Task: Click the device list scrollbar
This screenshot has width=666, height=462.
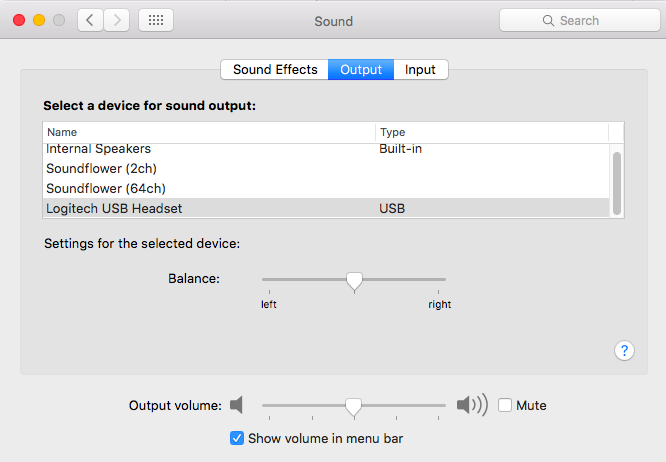Action: coord(617,183)
